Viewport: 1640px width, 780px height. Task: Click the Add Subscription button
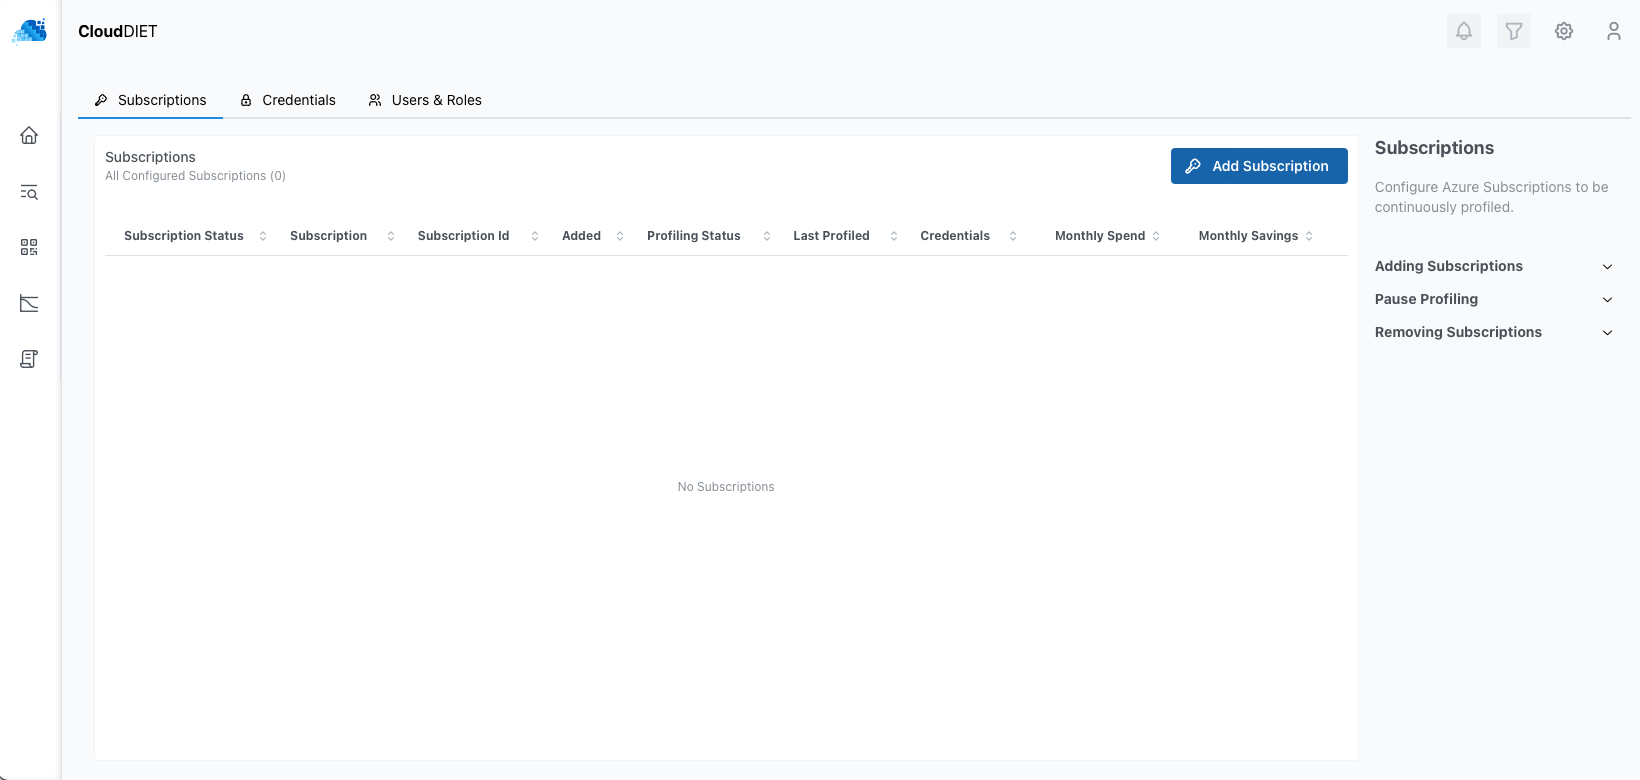1258,166
